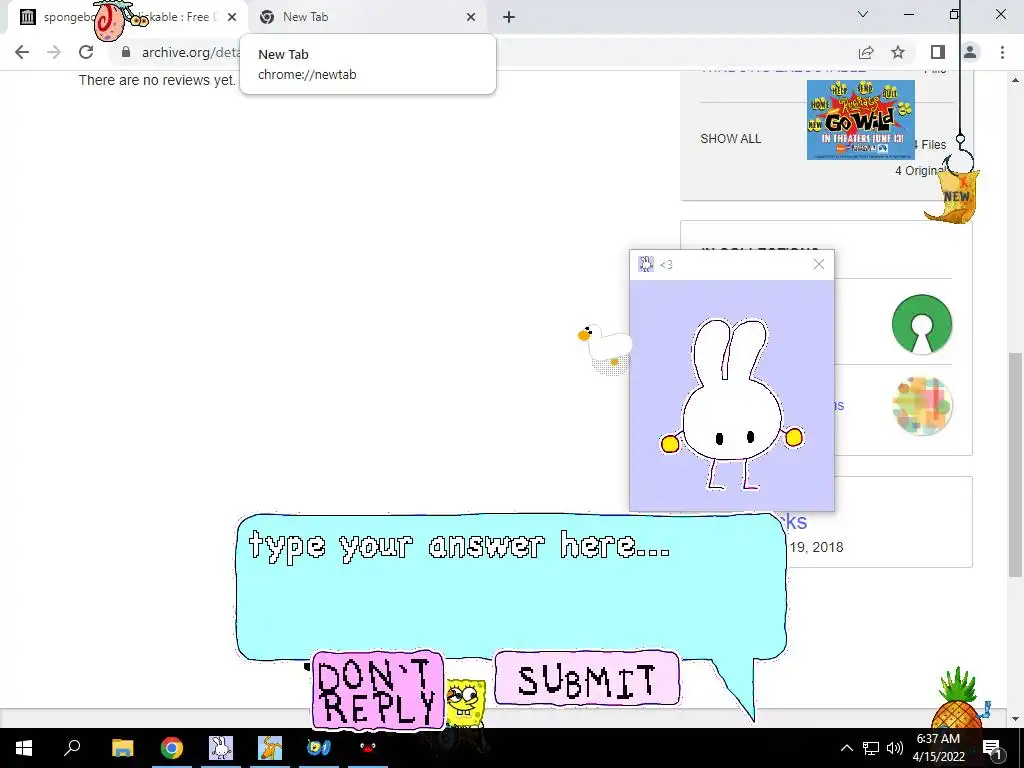Screen dimensions: 1024x768
Task: View site info lock icon
Action: point(126,52)
